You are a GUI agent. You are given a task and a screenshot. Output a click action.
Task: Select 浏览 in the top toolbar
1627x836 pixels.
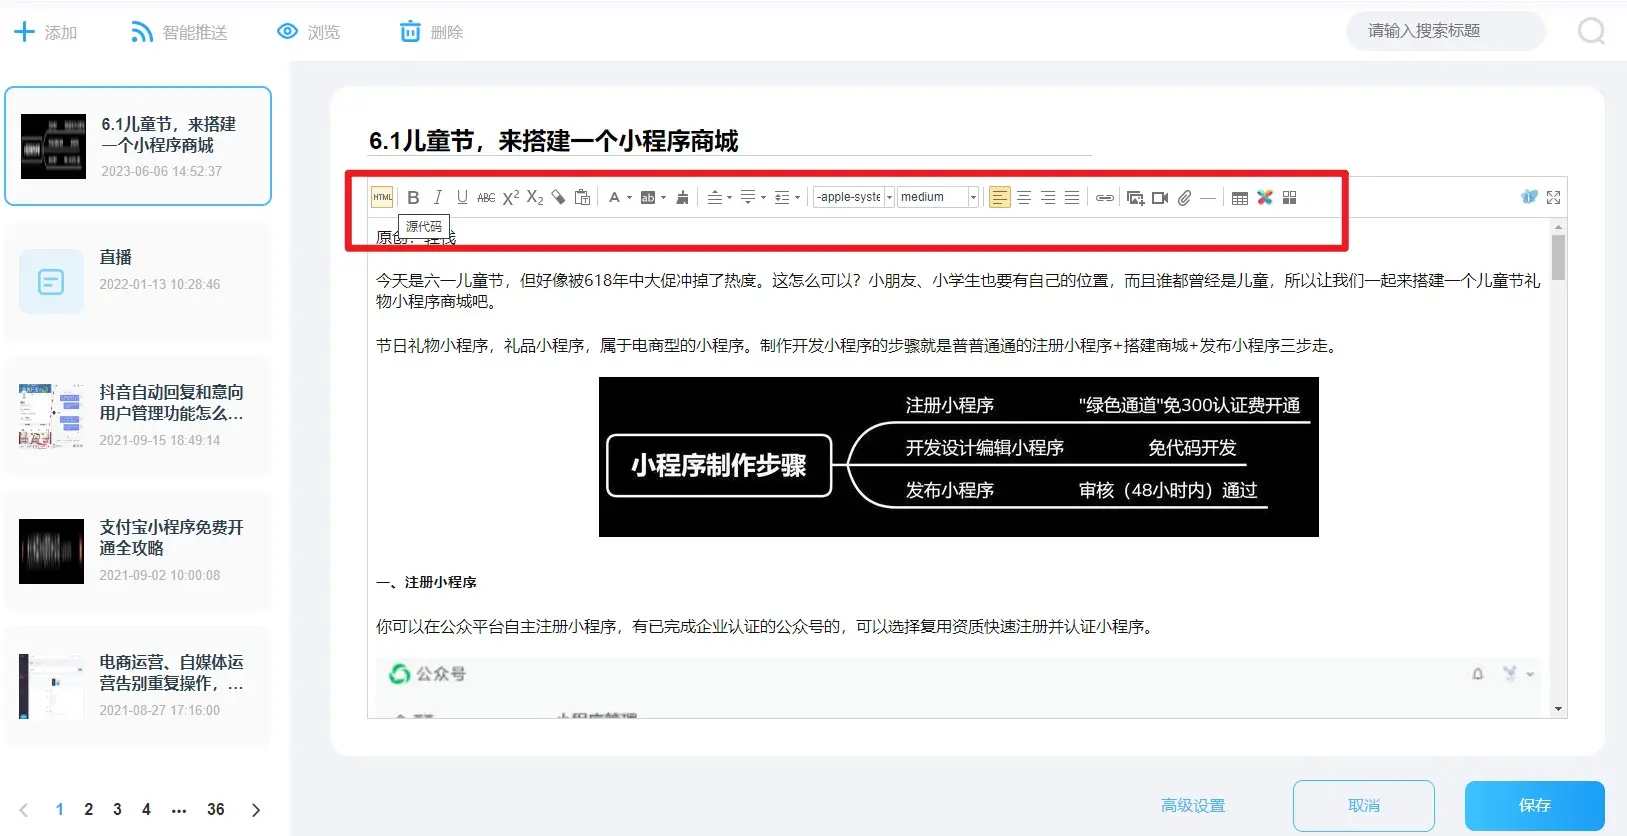[x=309, y=32]
